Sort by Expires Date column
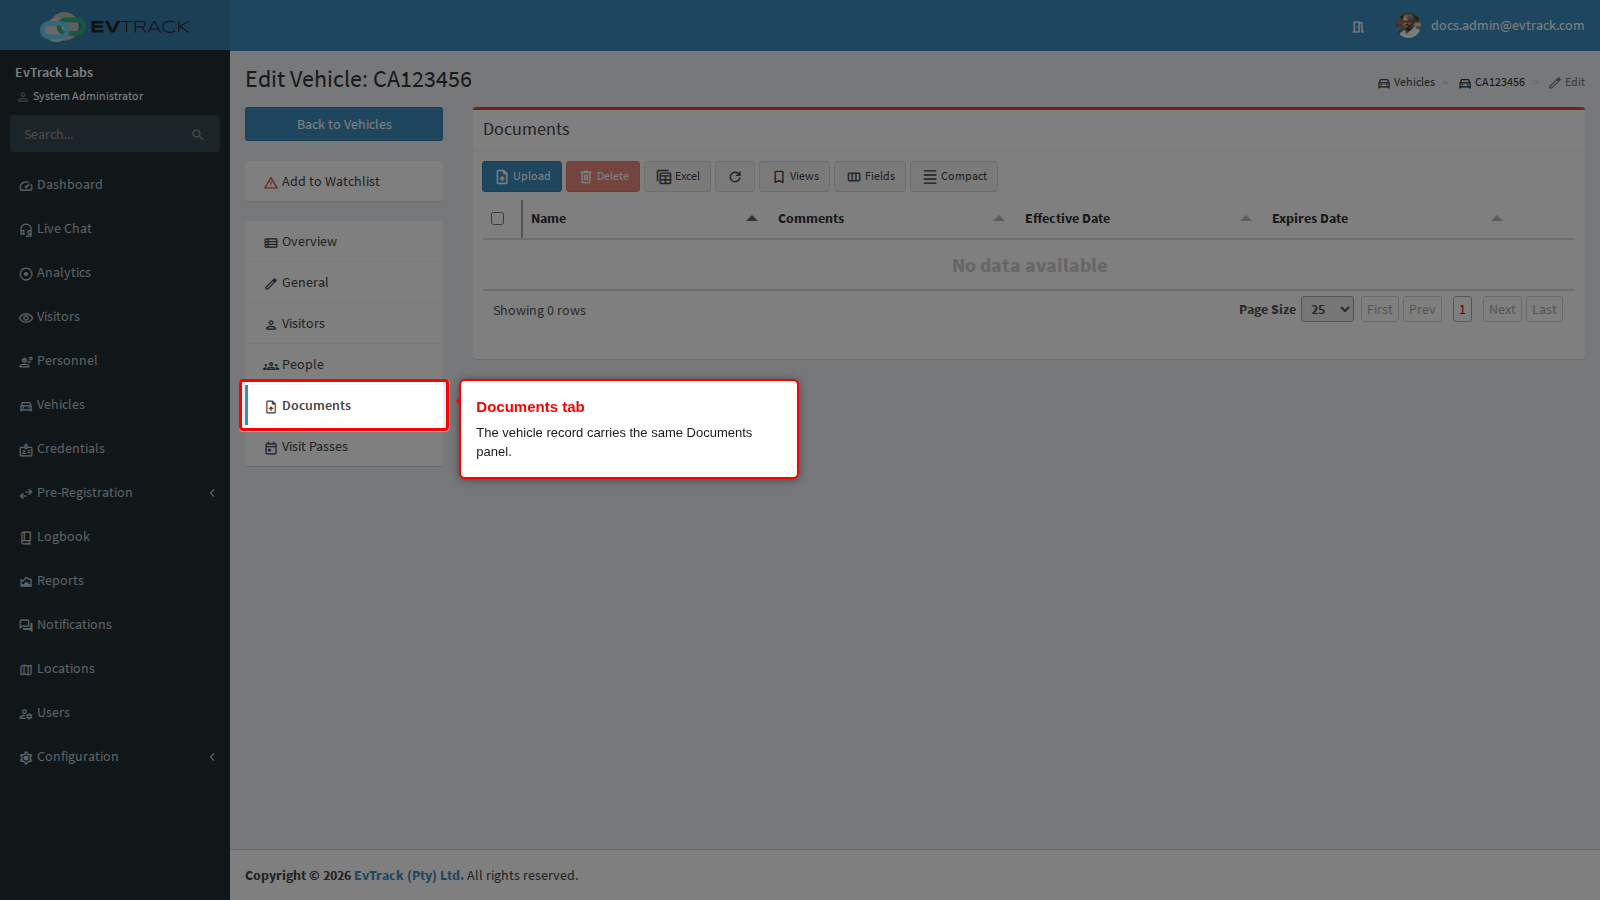Screen dimensions: 1600x900 point(1387,218)
